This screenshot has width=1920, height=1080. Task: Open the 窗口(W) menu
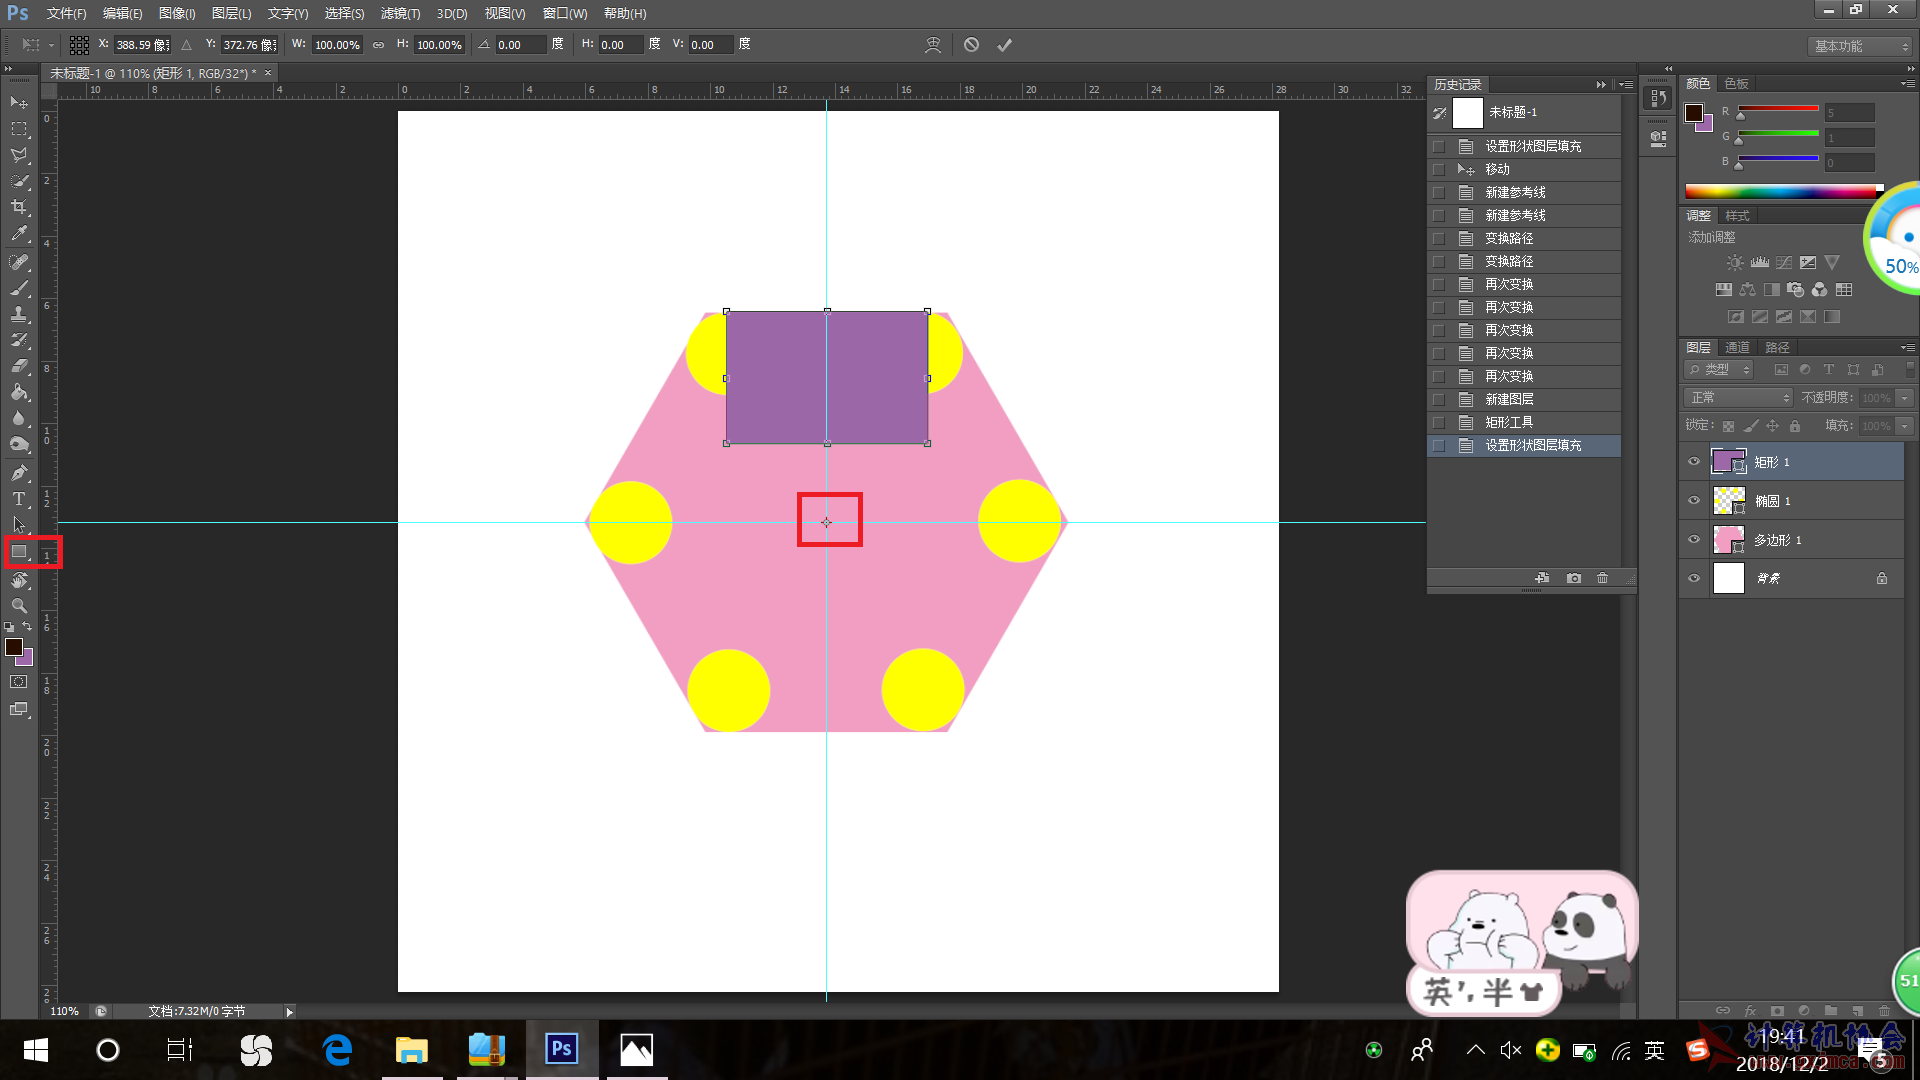point(565,13)
